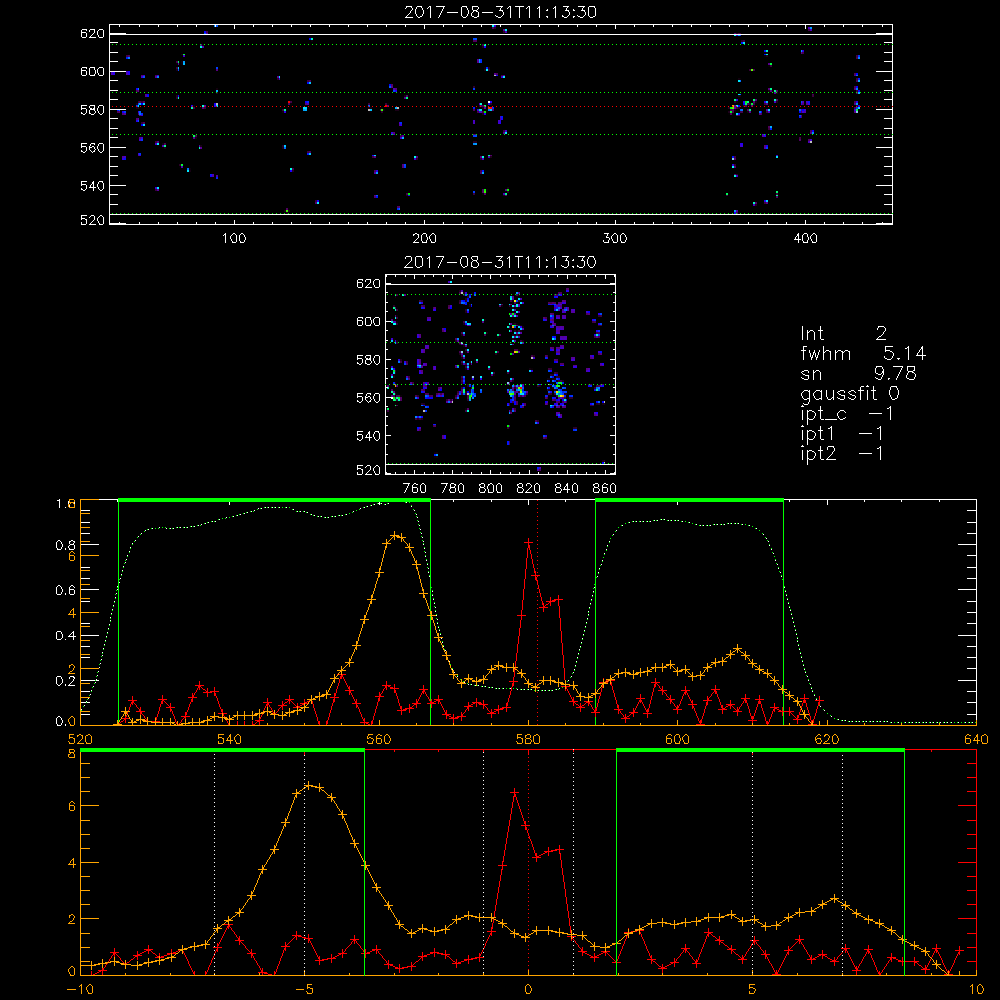Click x-axis label 860 on the middle plot
Viewport: 1000px width, 1000px height.
(x=604, y=489)
